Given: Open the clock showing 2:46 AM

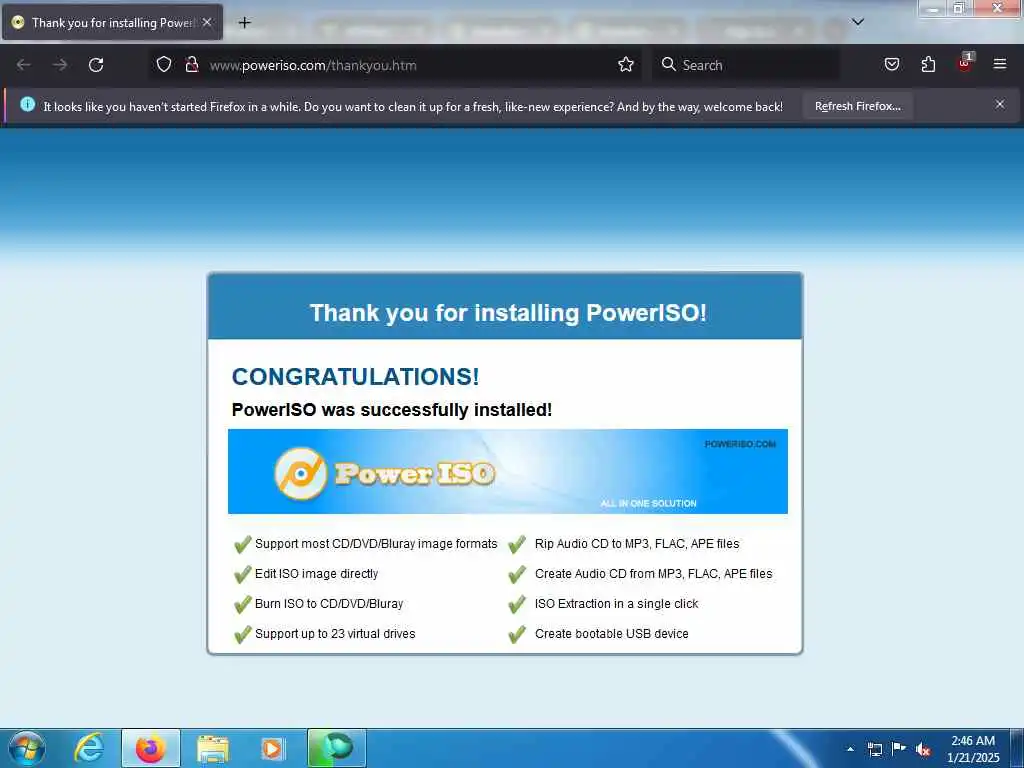Looking at the screenshot, I should click(972, 748).
